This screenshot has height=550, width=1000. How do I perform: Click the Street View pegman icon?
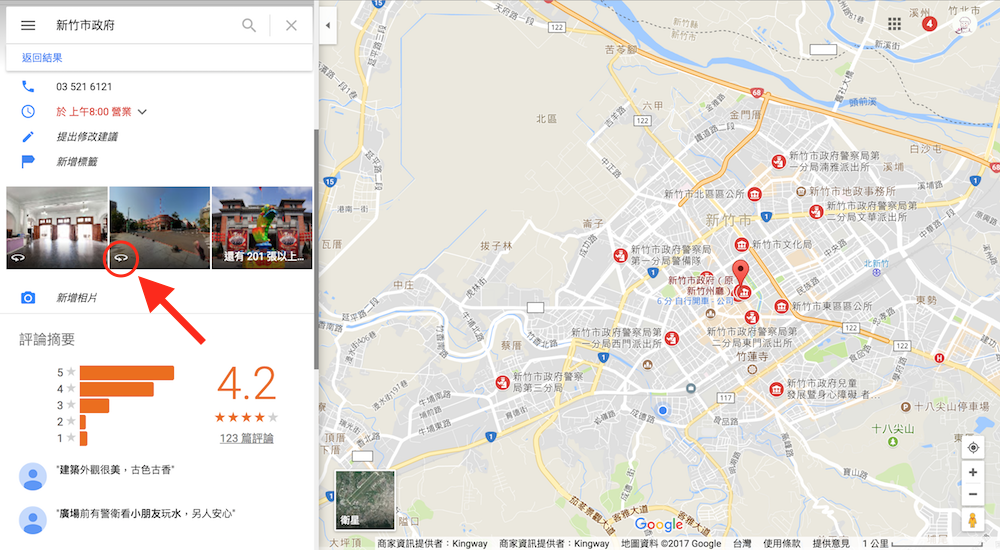tap(973, 520)
